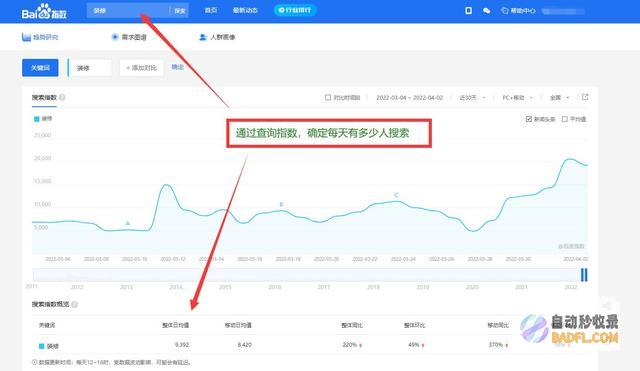
Task: Open 最新动态 in the top navigation
Action: 245,10
